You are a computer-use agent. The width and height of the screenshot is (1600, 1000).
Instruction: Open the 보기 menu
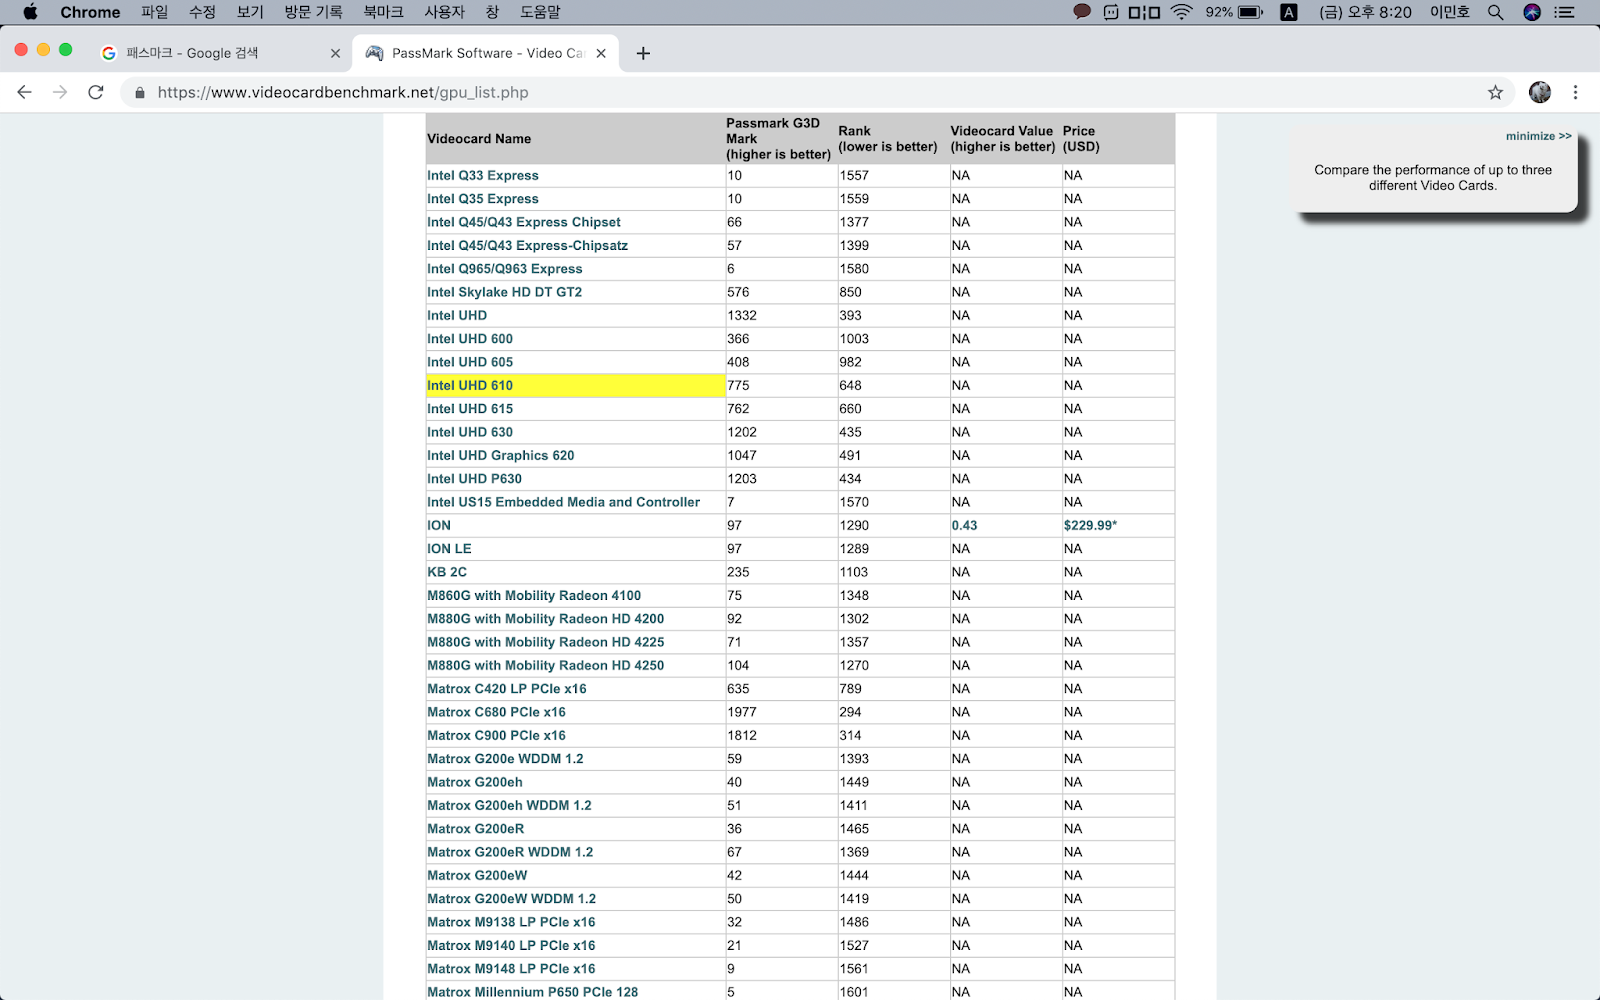pyautogui.click(x=250, y=12)
